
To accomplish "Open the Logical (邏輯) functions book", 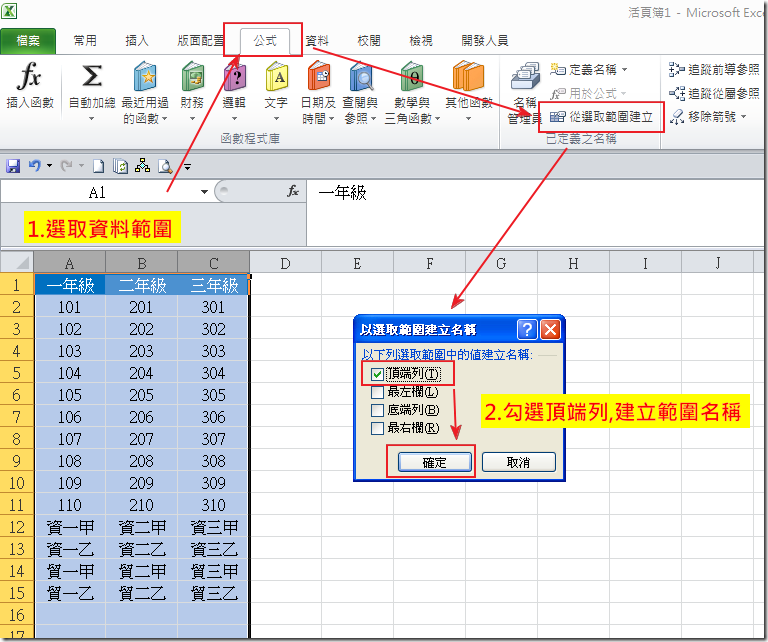I will click(235, 77).
